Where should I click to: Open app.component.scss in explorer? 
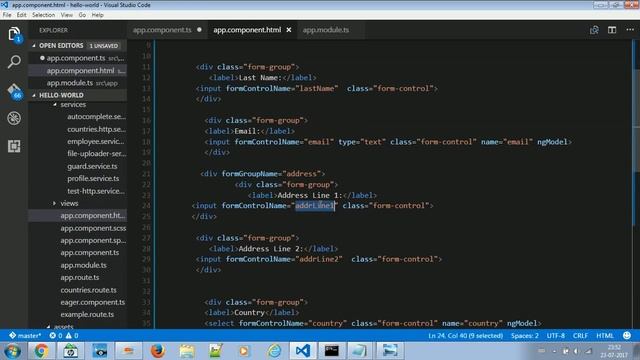pos(93,228)
